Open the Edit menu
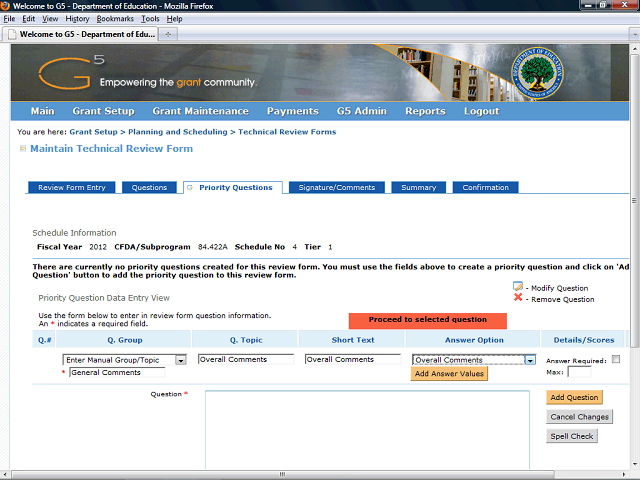 (x=29, y=19)
